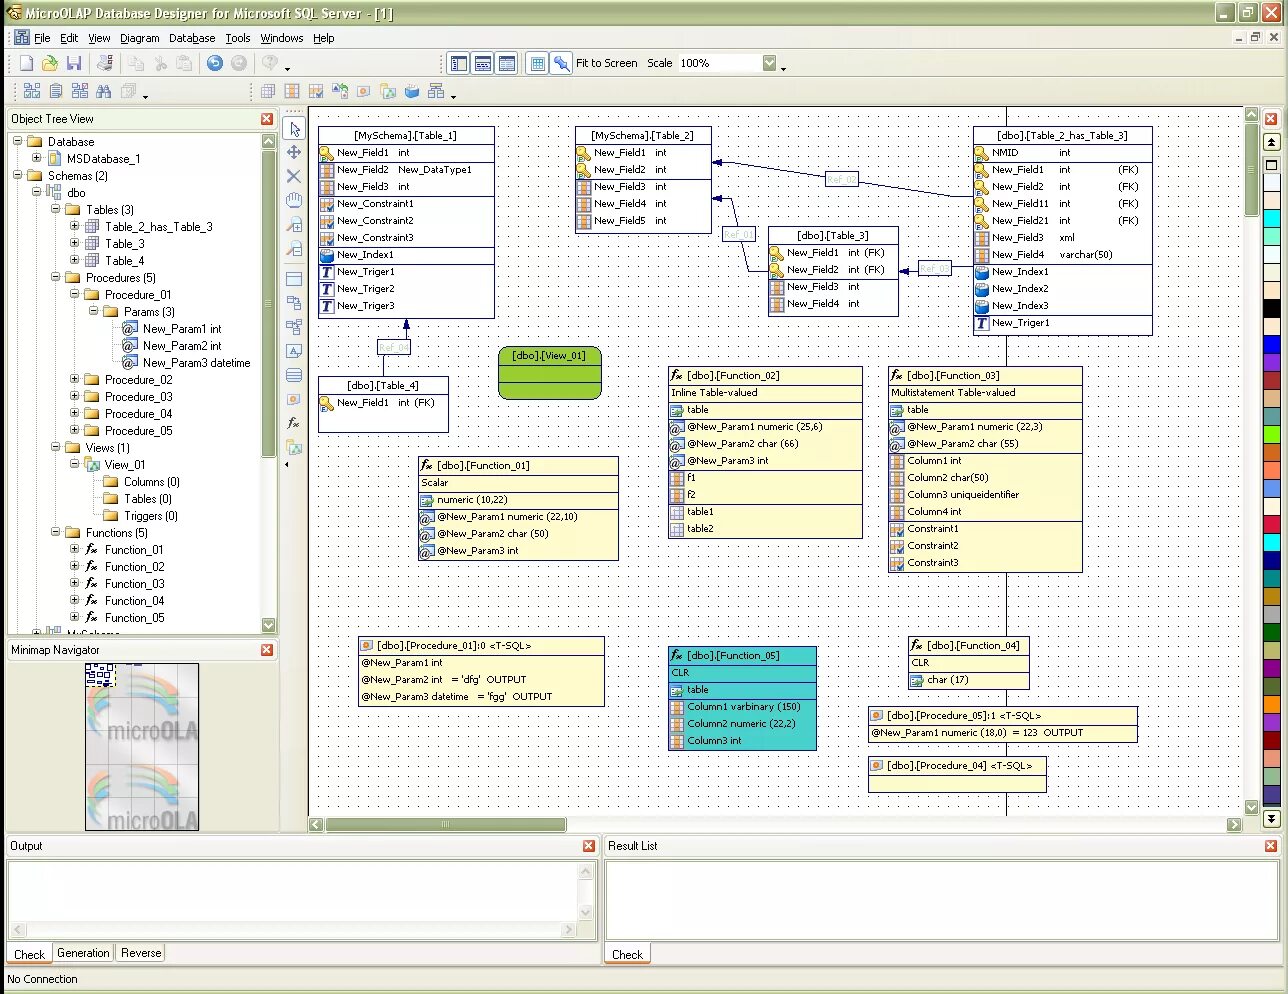Click the Fit to Screen button
This screenshot has height=994, width=1288.
606,63
